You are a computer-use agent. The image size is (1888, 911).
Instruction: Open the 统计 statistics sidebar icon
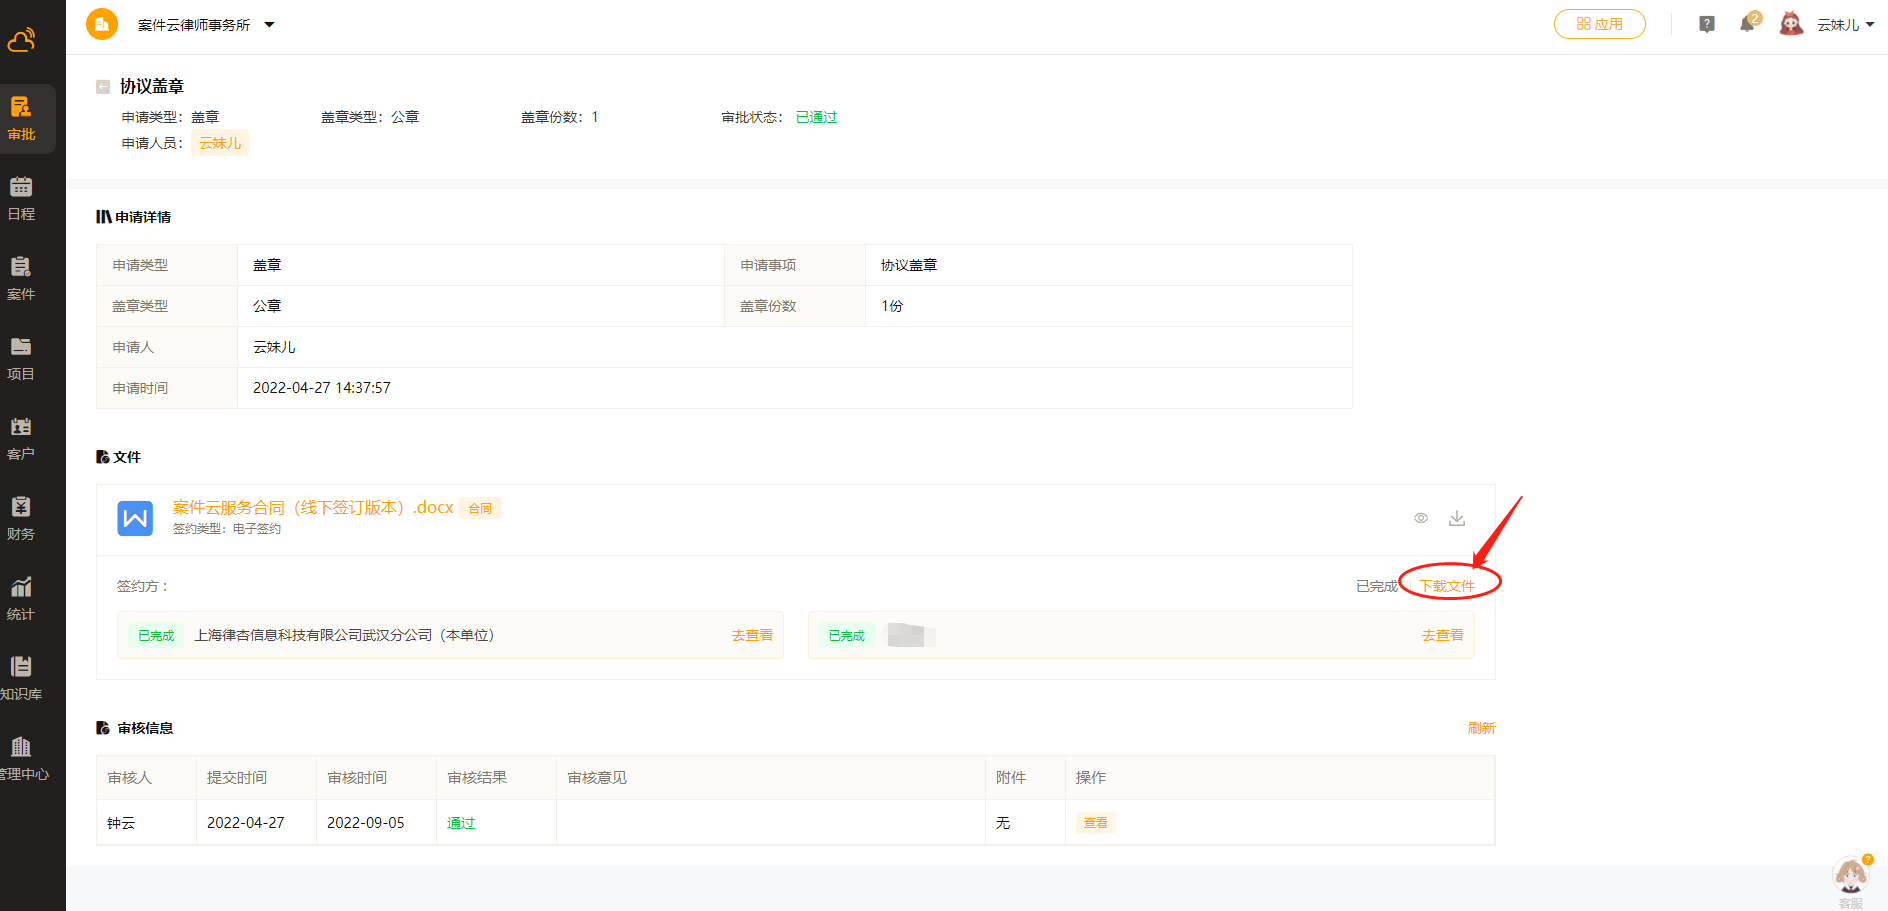(x=21, y=598)
